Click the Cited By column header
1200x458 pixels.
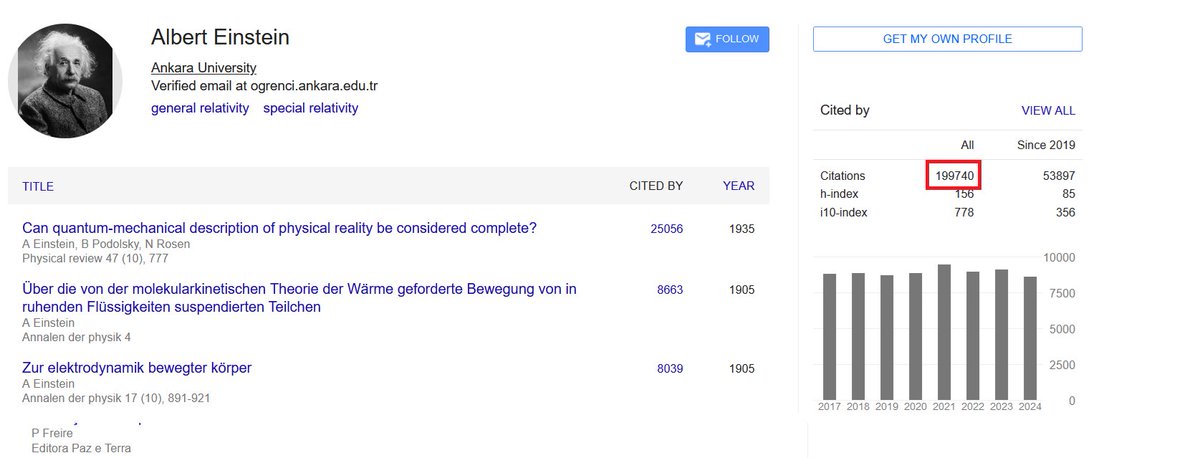pyautogui.click(x=656, y=186)
